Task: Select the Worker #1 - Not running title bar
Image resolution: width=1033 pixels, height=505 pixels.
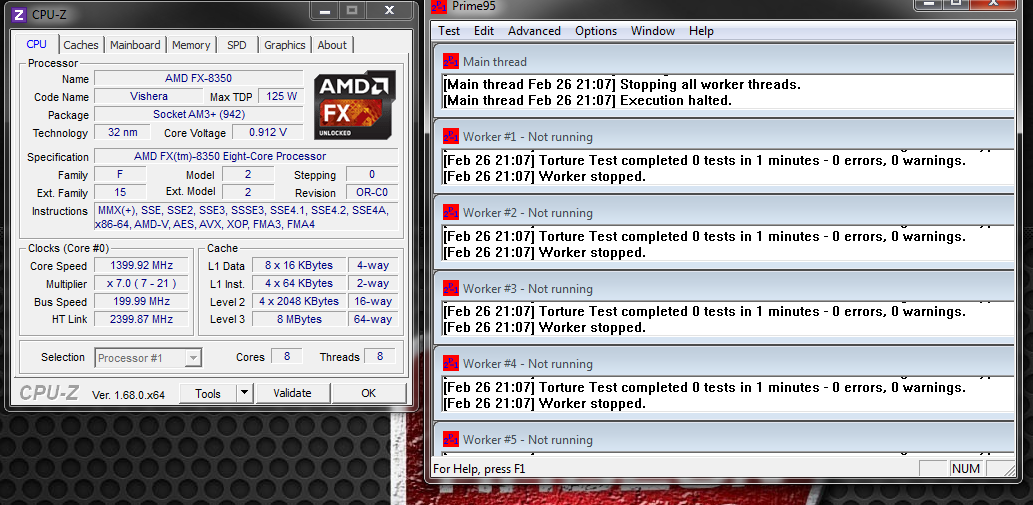Action: [723, 137]
